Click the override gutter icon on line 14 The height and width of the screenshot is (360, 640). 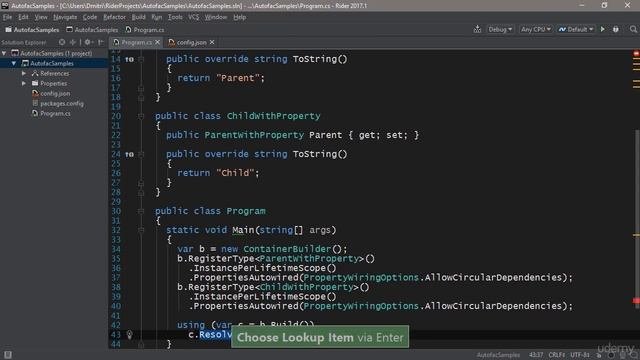(129, 59)
